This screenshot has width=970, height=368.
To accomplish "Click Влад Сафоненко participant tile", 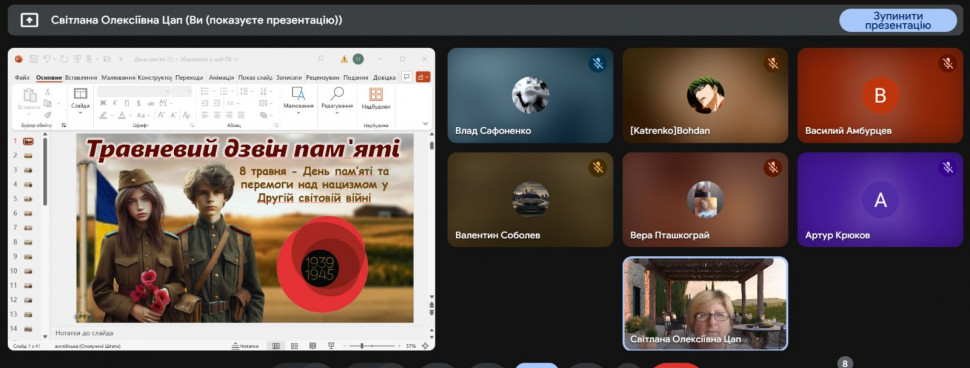I will [x=530, y=95].
